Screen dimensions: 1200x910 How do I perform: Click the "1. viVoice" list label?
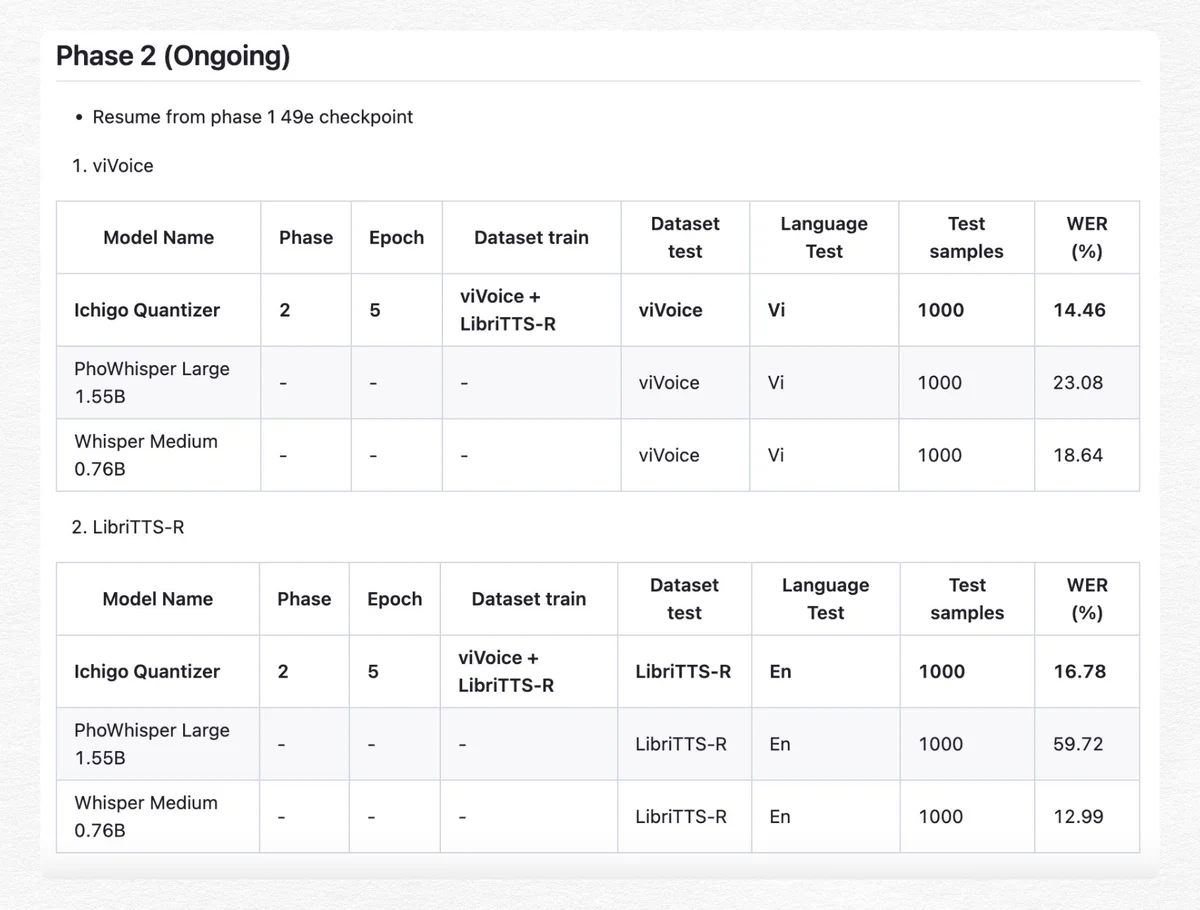(x=112, y=166)
